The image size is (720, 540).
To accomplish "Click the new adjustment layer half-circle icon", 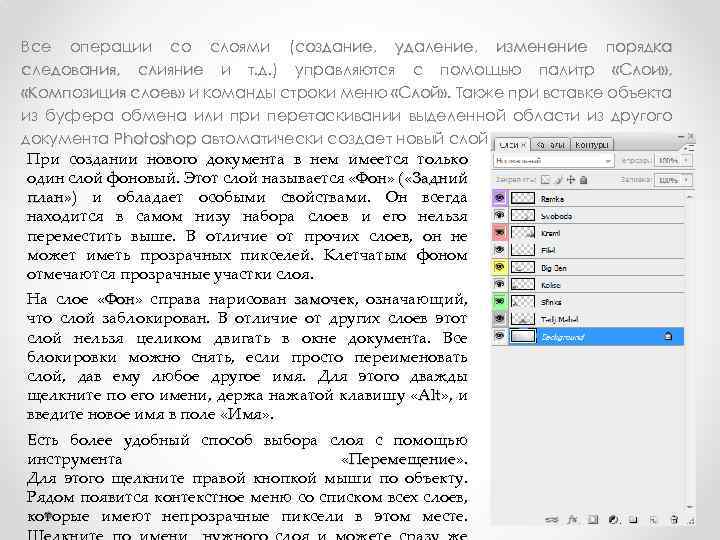I will tap(613, 520).
